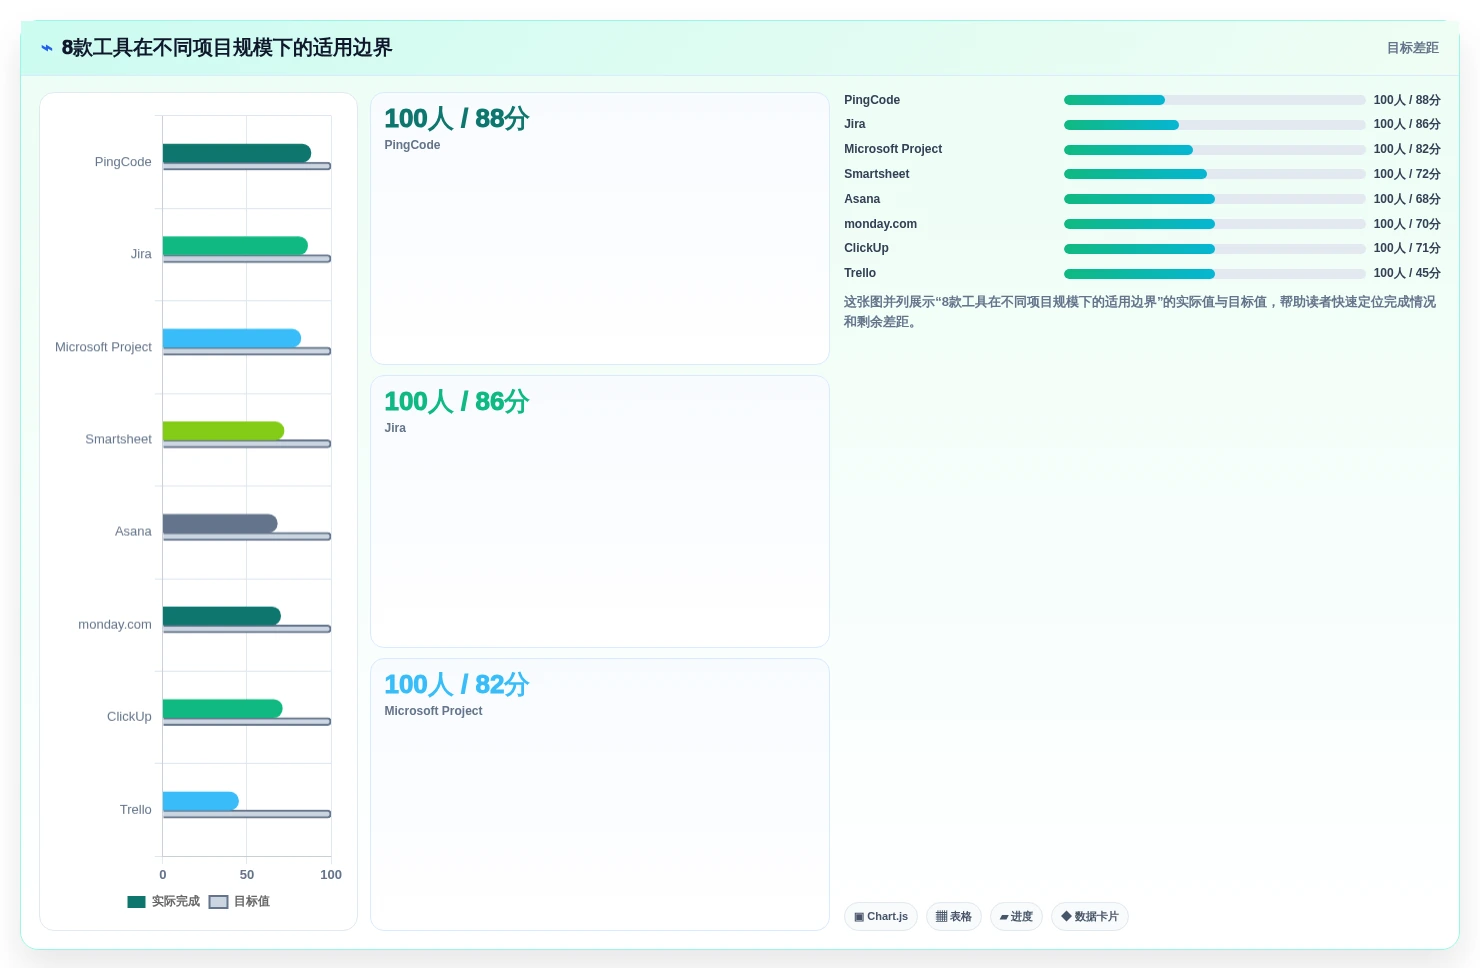The image size is (1480, 968).
Task: Click the monday.com dark teal chart bar
Action: pyautogui.click(x=222, y=616)
